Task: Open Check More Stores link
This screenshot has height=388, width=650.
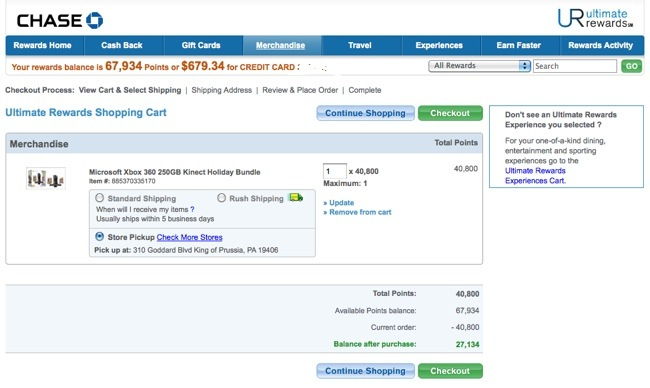Action: [x=189, y=237]
